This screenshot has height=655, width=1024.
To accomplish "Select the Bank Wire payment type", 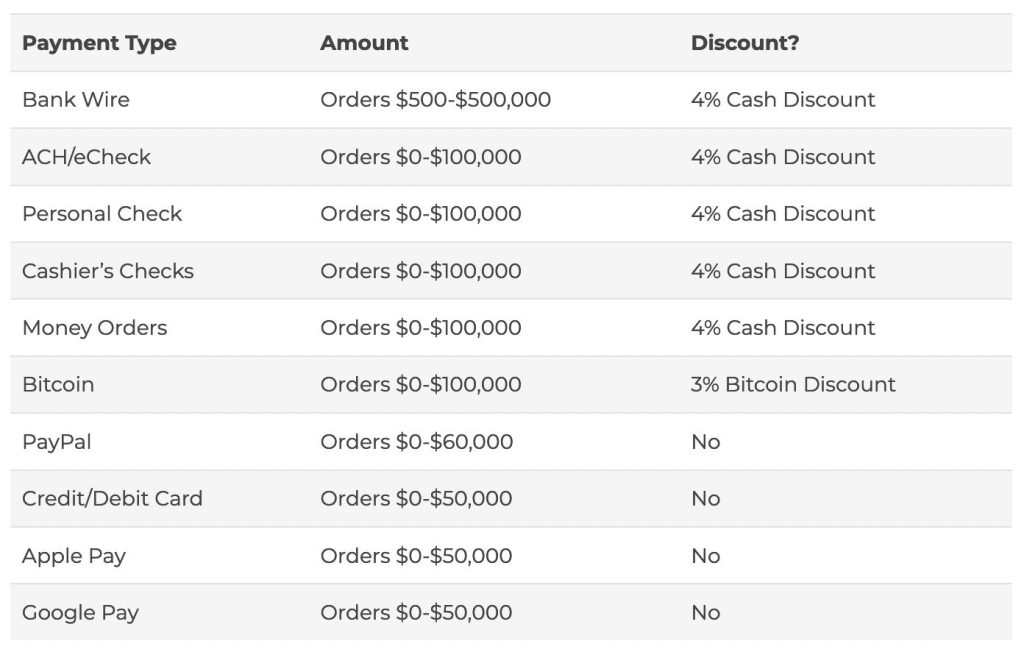I will [x=76, y=100].
